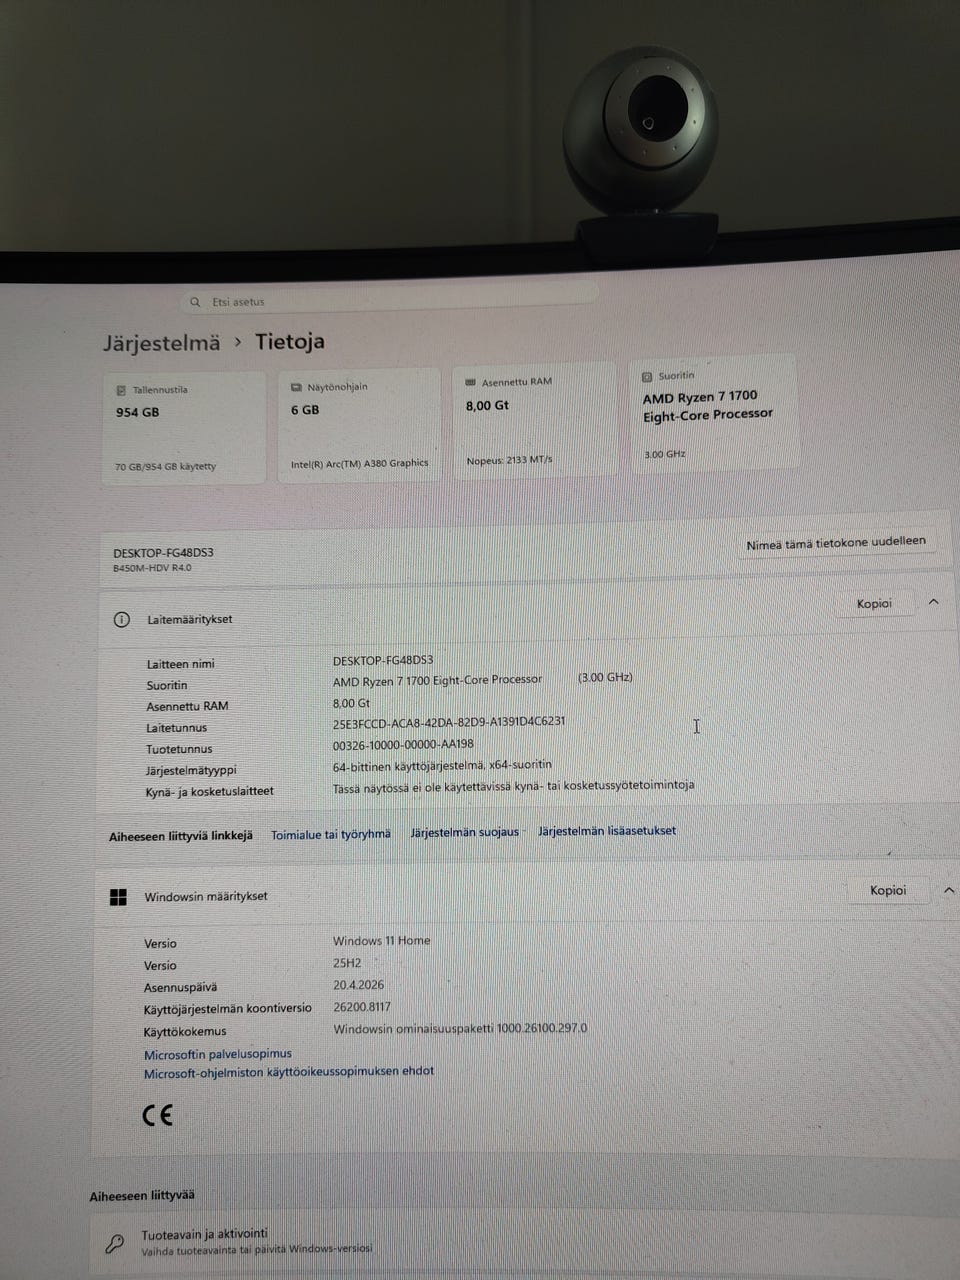Click the Laitemääritykset info icon

pyautogui.click(x=122, y=620)
